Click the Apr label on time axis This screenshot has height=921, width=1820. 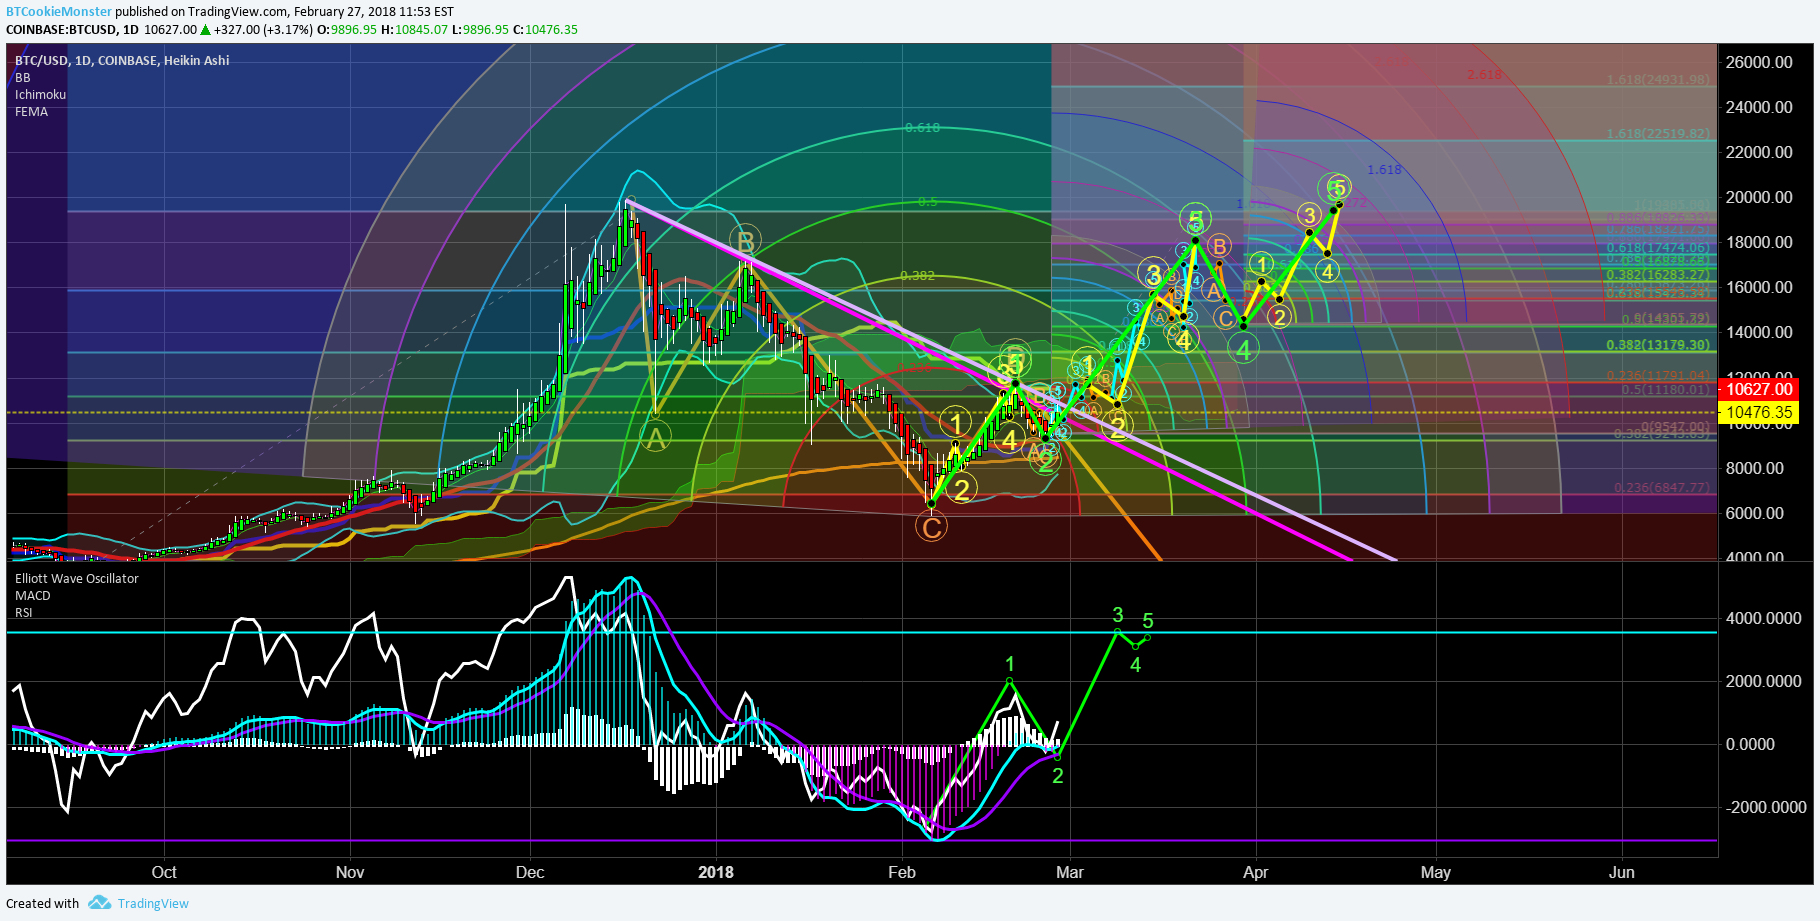click(x=1256, y=872)
